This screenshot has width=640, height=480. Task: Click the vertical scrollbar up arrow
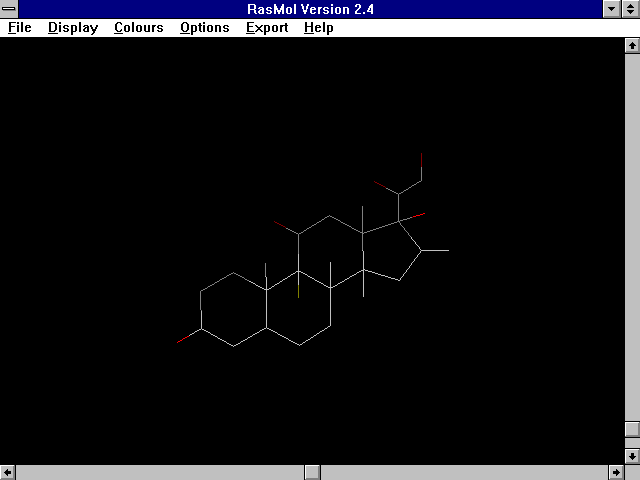pos(631,46)
